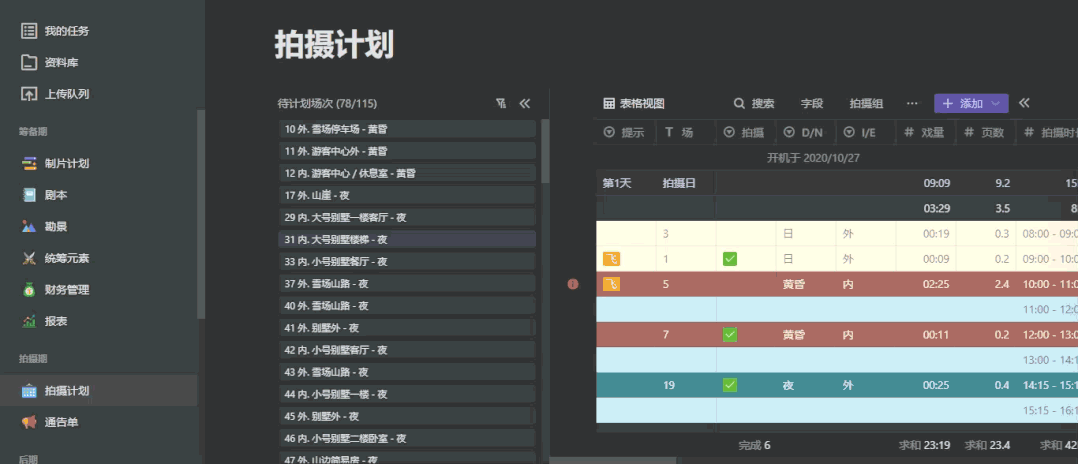This screenshot has height=464, width=1078.
Task: Select scene 40 外. 雪场山路 - 夜
Action: pyautogui.click(x=407, y=305)
